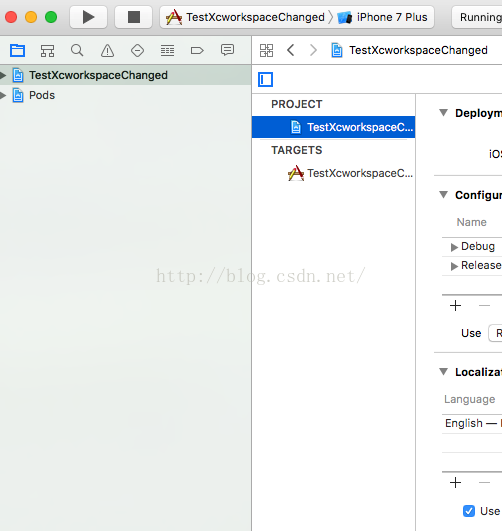Collapse the Configurations section
Screen dimensions: 502x531
tap(443, 195)
